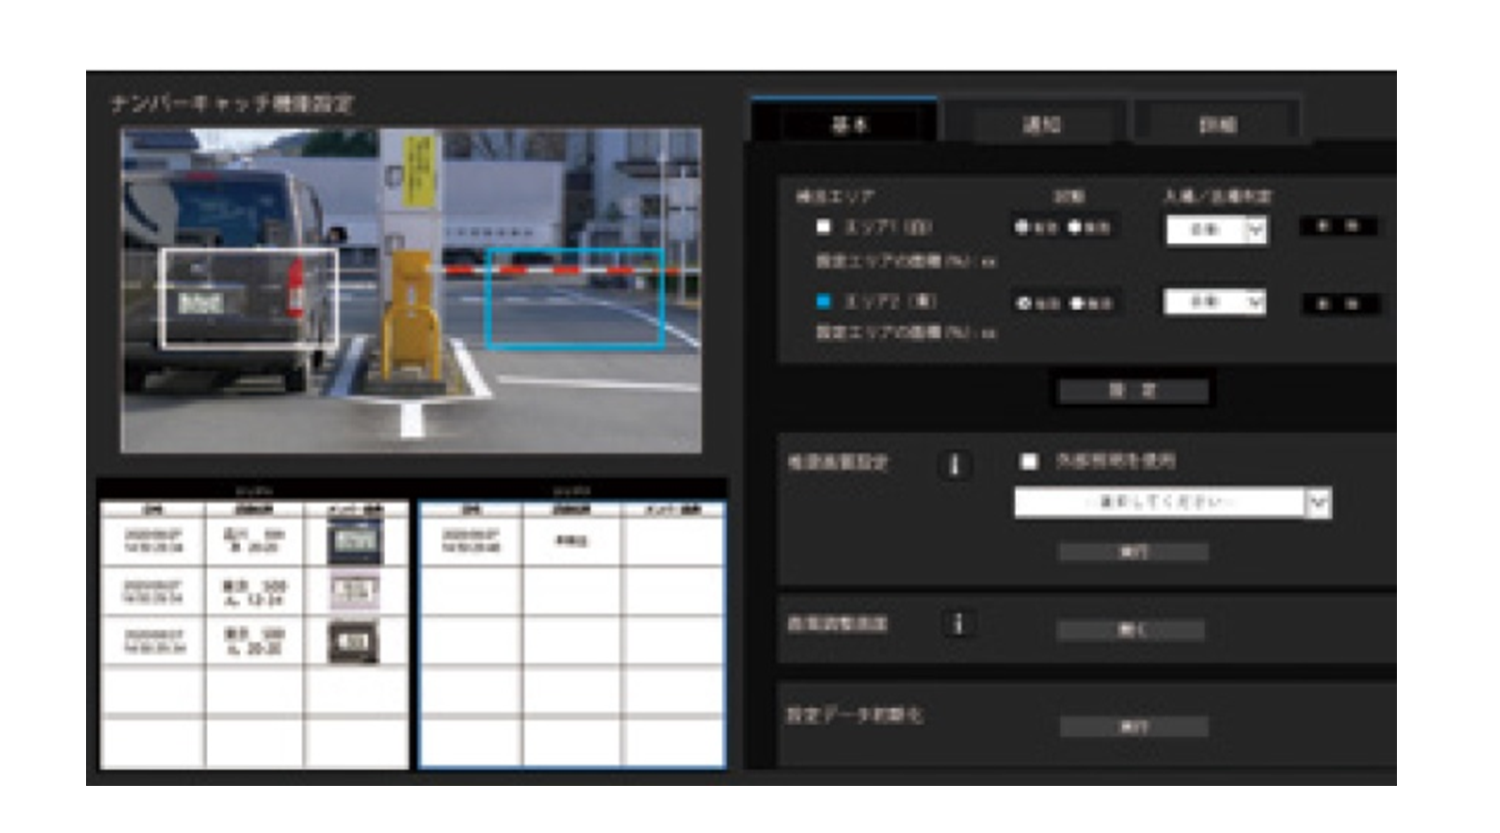Click the third-row date cell in the Area 1 table
Viewport: 1500px width, 833px height.
[x=153, y=641]
